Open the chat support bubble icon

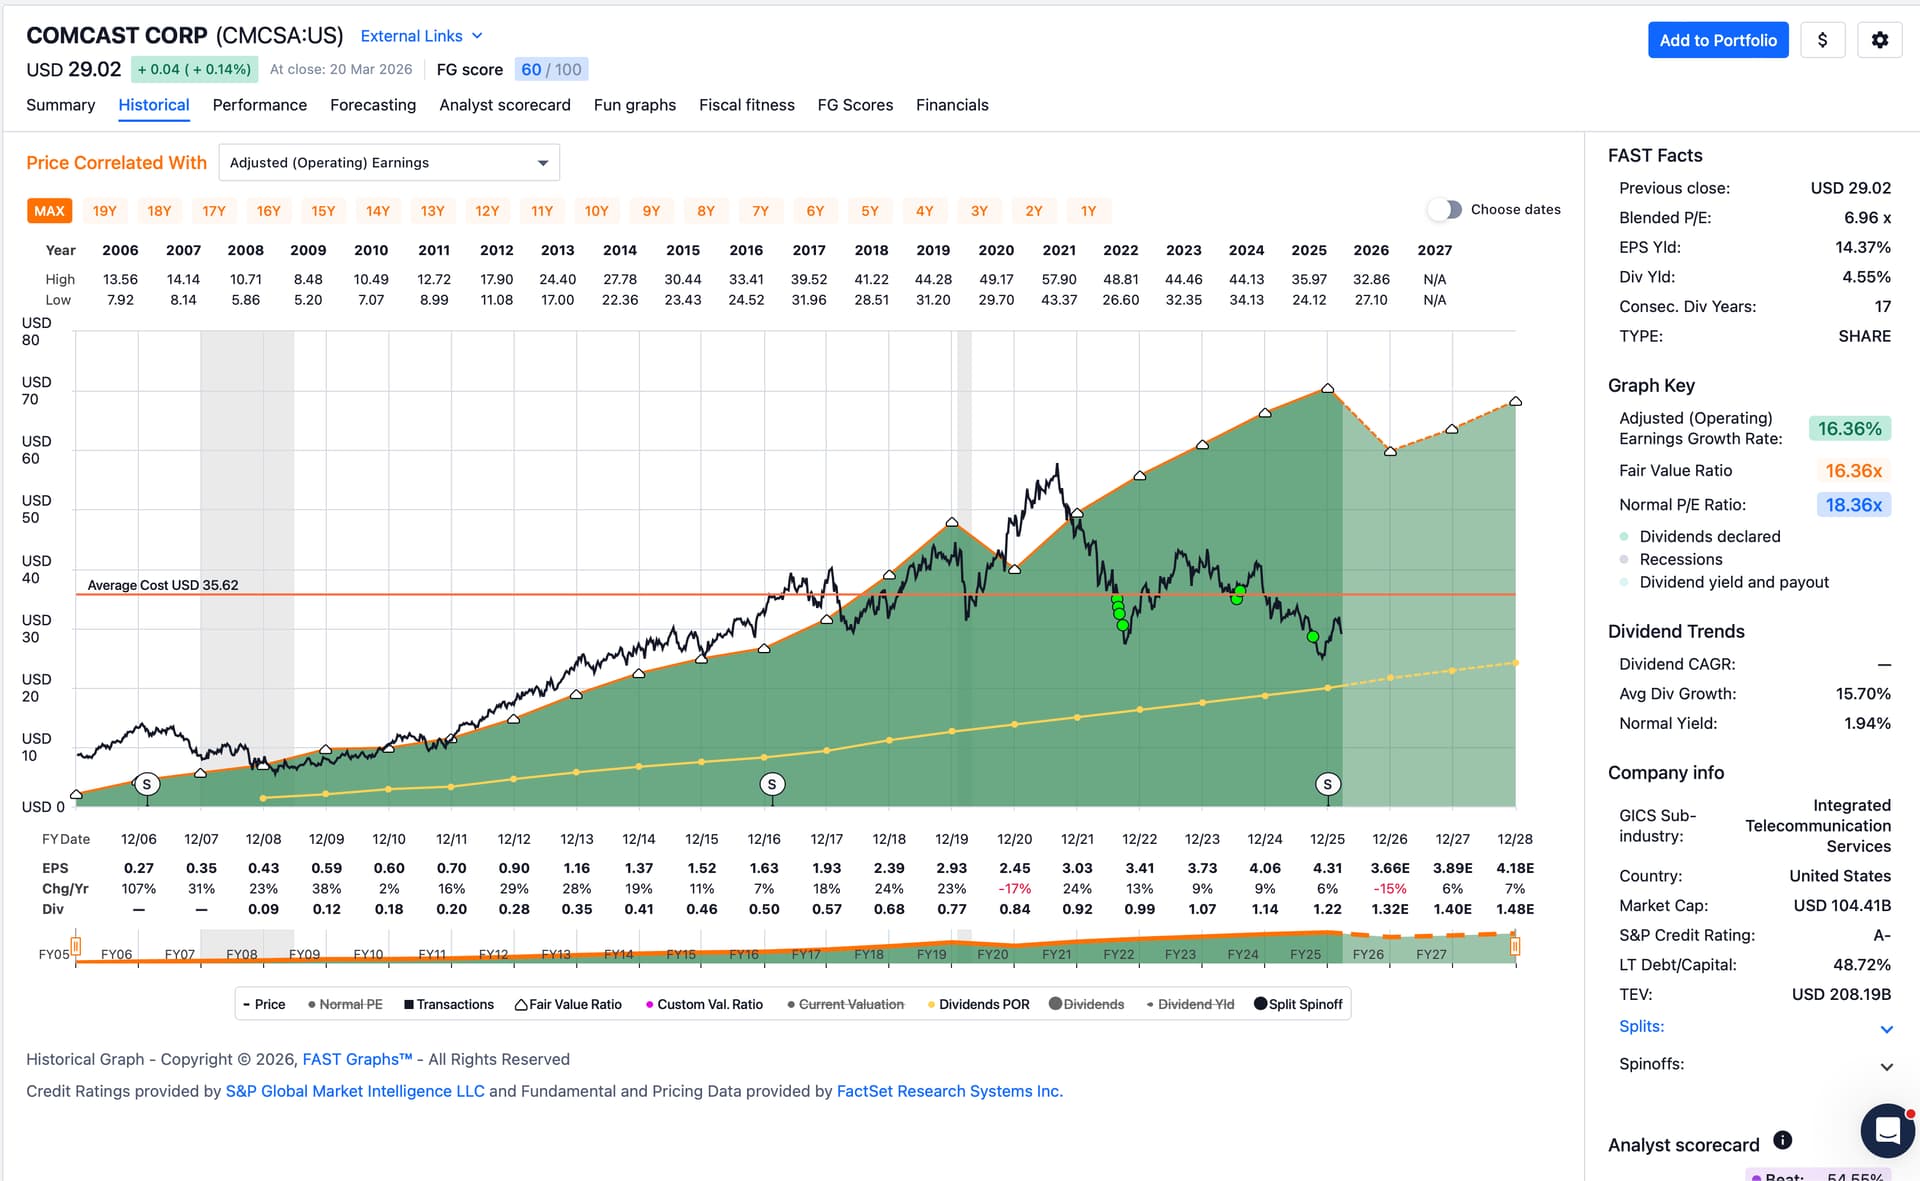(1887, 1130)
